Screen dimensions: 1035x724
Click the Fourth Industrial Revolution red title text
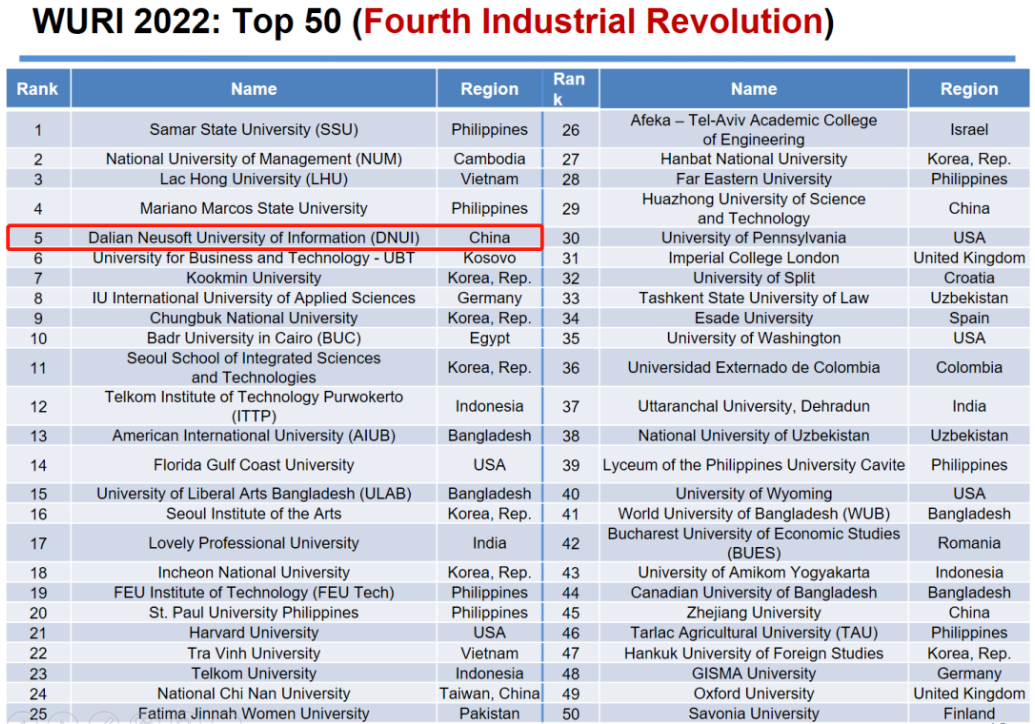coord(593,22)
